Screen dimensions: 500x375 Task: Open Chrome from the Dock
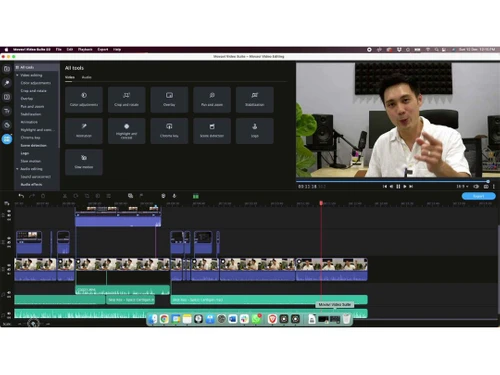(x=164, y=319)
